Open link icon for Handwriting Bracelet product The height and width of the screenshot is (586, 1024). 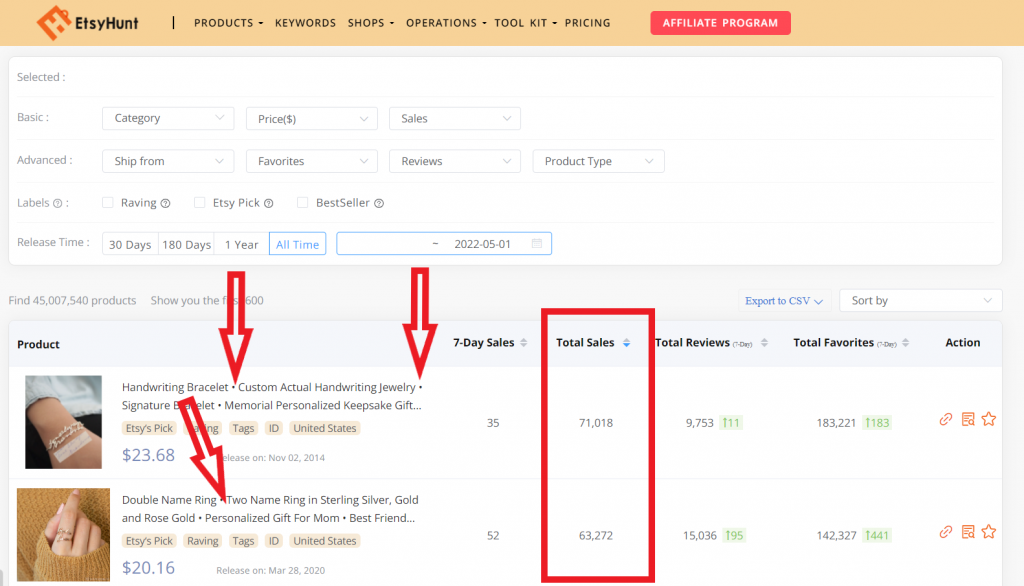point(946,419)
